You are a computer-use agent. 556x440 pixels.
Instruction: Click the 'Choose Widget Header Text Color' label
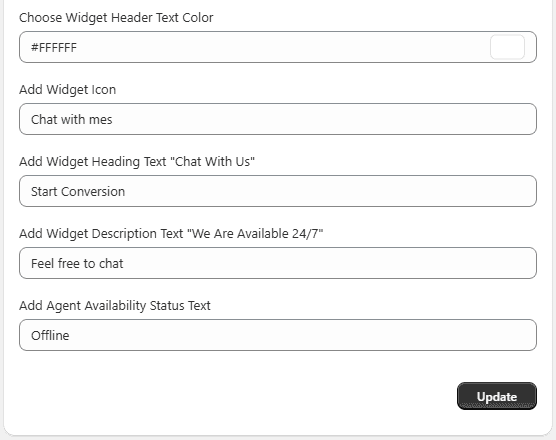click(116, 17)
